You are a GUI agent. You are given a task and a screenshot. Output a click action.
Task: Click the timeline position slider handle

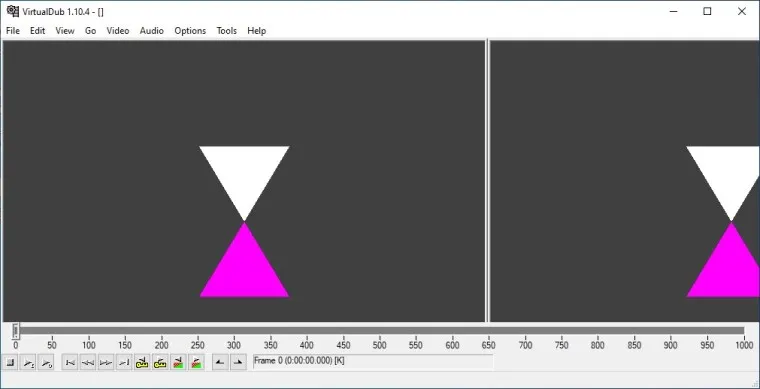(16, 331)
